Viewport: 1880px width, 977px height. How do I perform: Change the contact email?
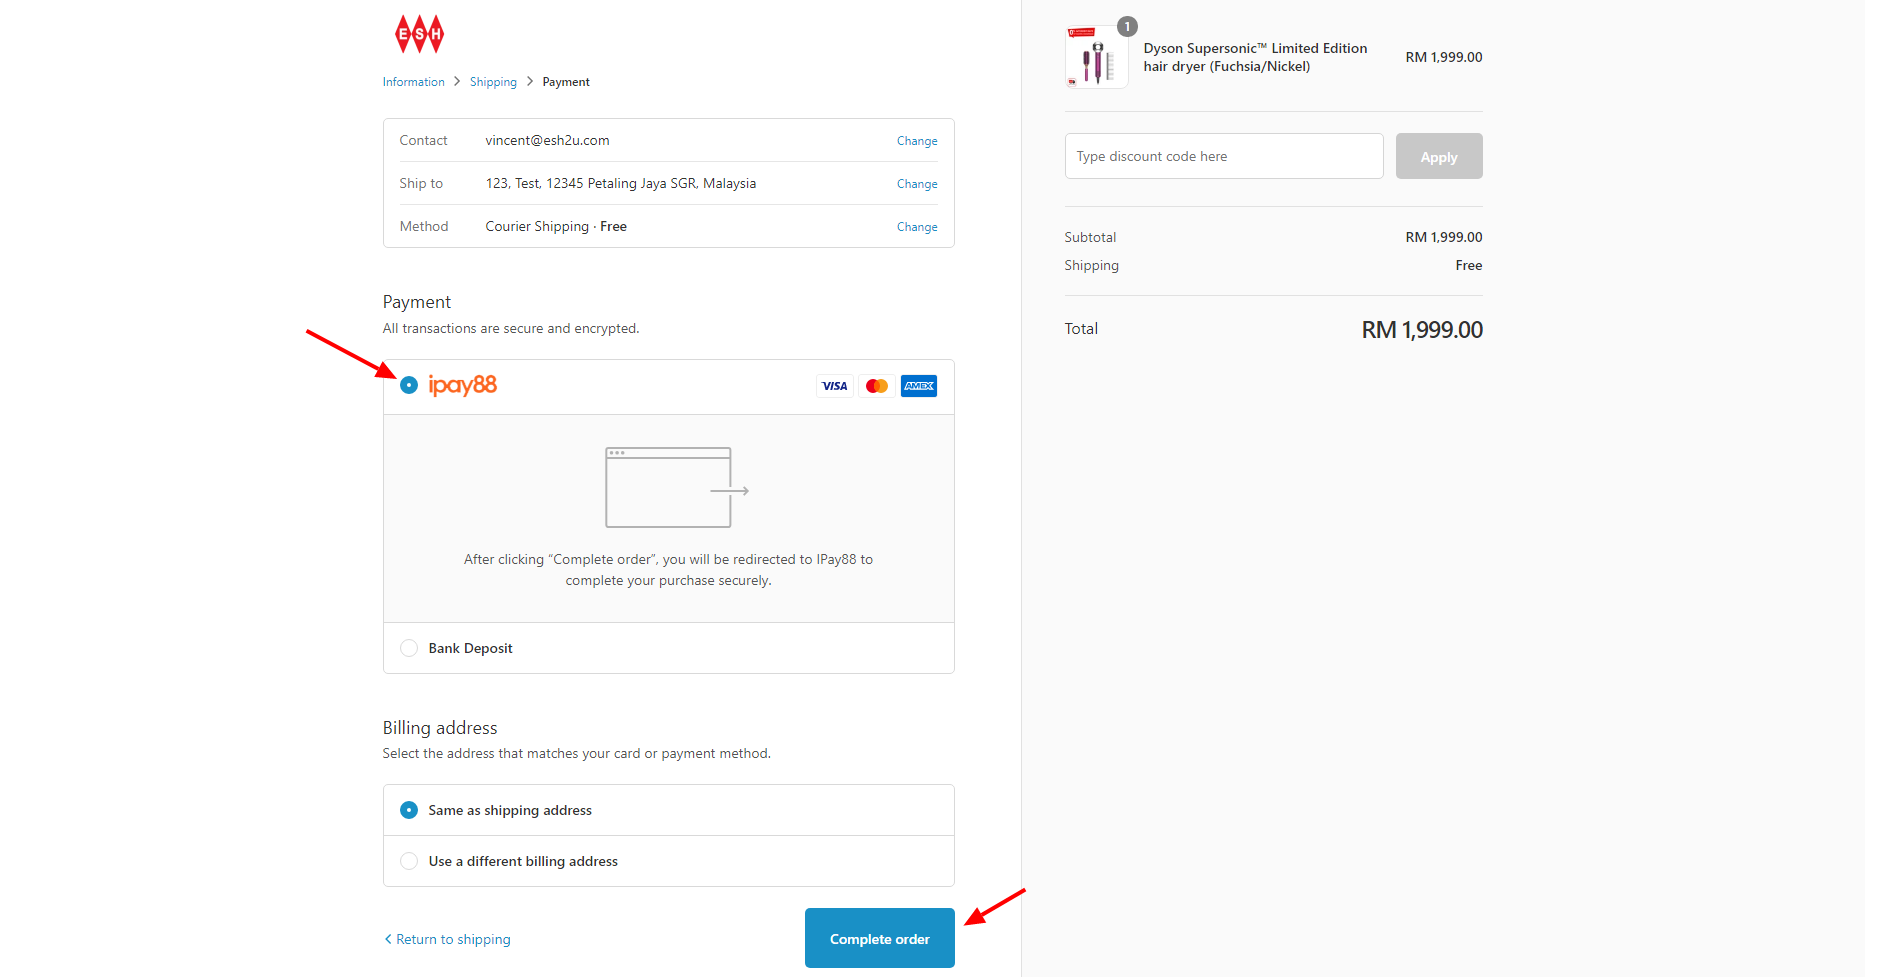pos(917,141)
